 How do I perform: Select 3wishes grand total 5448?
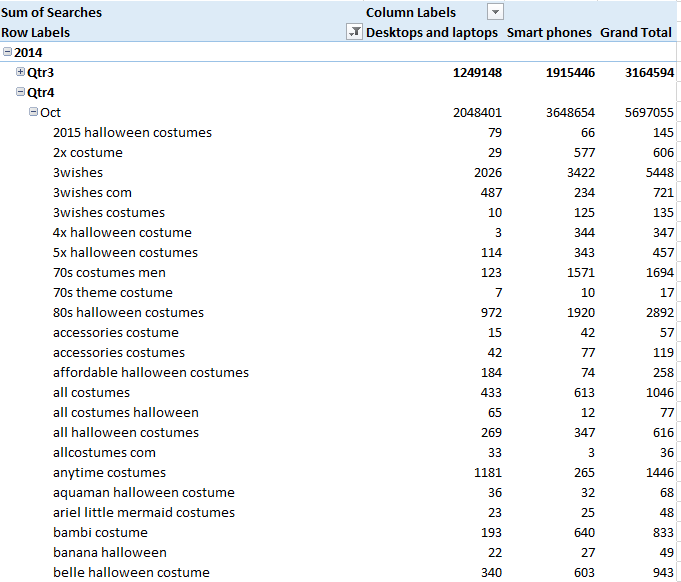[x=660, y=172]
